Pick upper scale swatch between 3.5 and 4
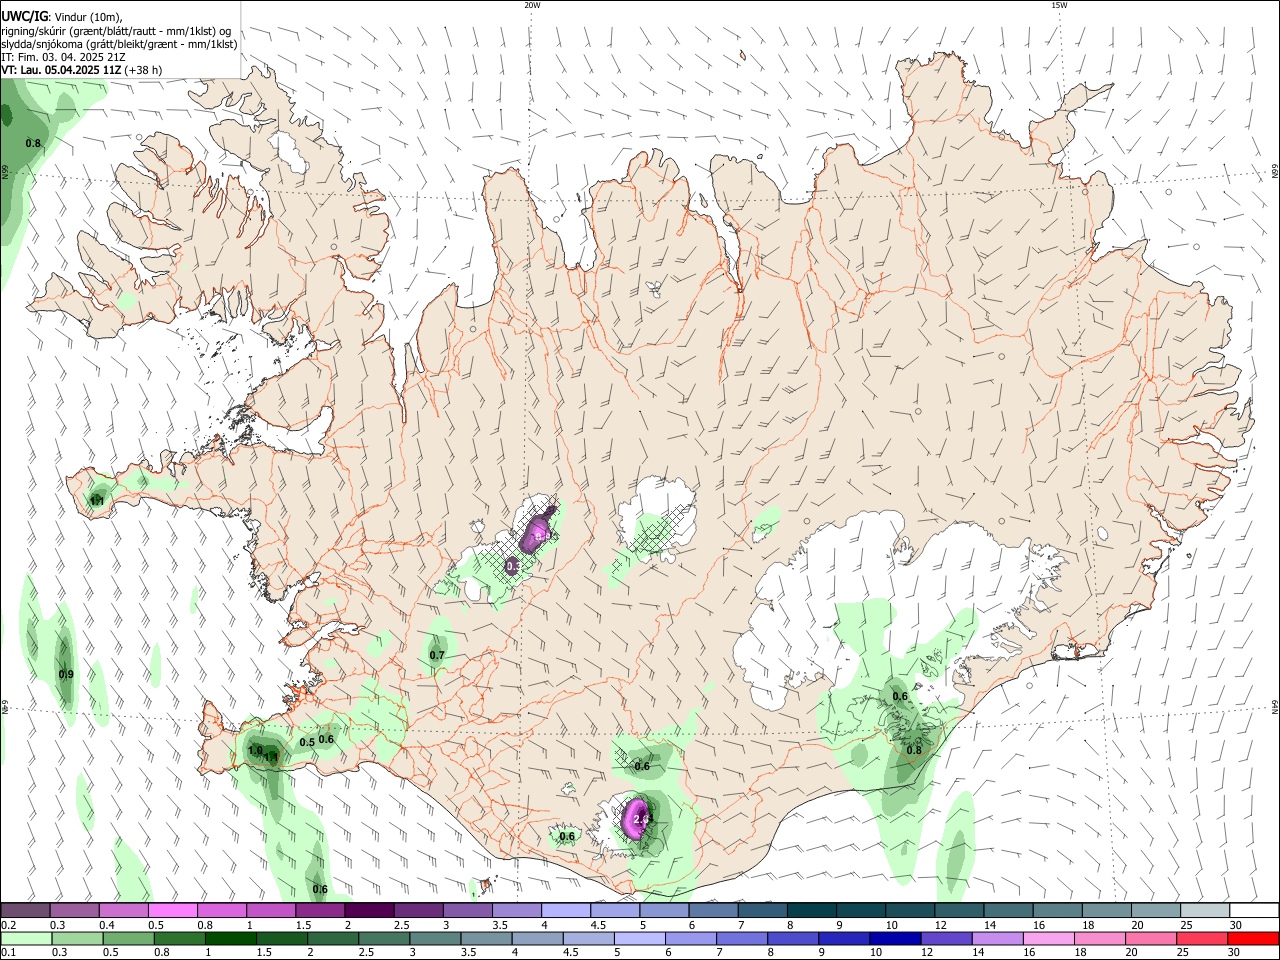The image size is (1280, 960). [x=517, y=910]
